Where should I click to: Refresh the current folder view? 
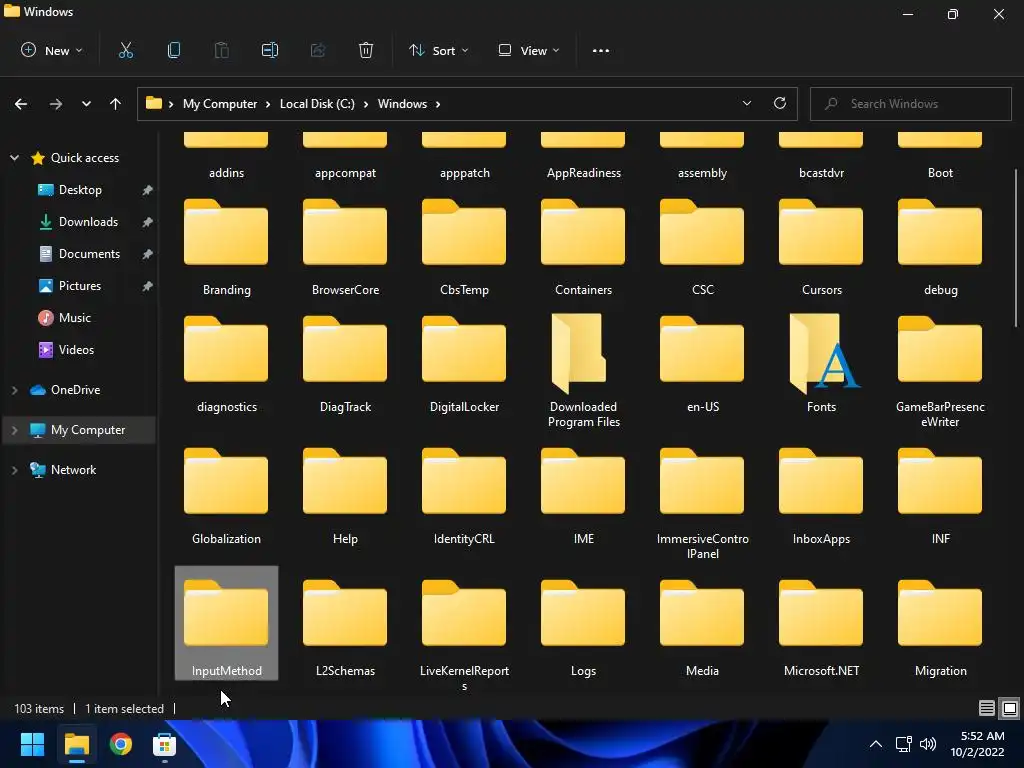pyautogui.click(x=780, y=103)
